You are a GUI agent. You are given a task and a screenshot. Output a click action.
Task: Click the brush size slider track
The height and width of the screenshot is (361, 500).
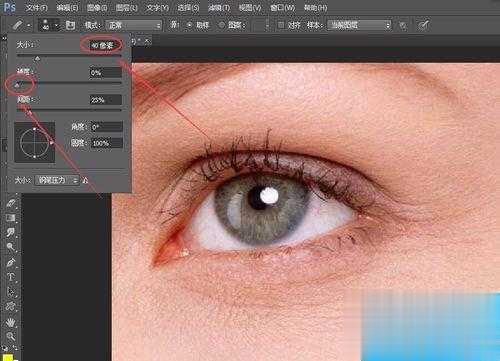[69, 56]
